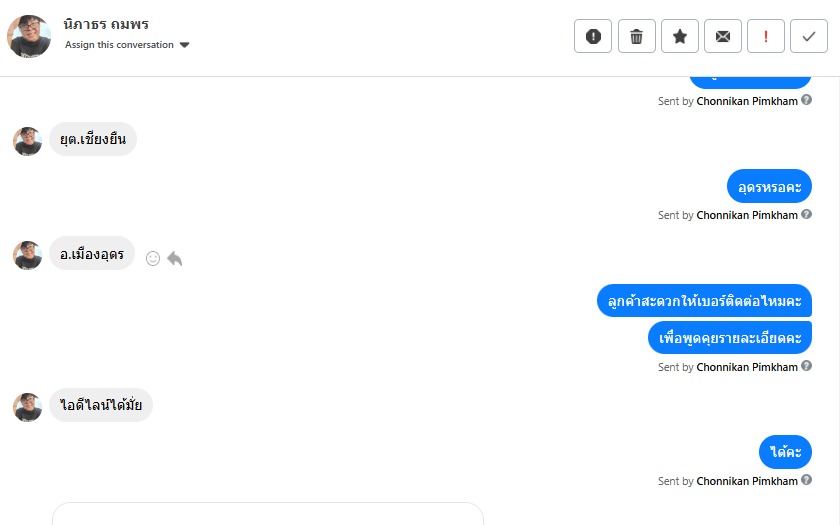Image resolution: width=840 pixels, height=525 pixels.
Task: Delete conversation with the trash icon
Action: click(x=636, y=36)
